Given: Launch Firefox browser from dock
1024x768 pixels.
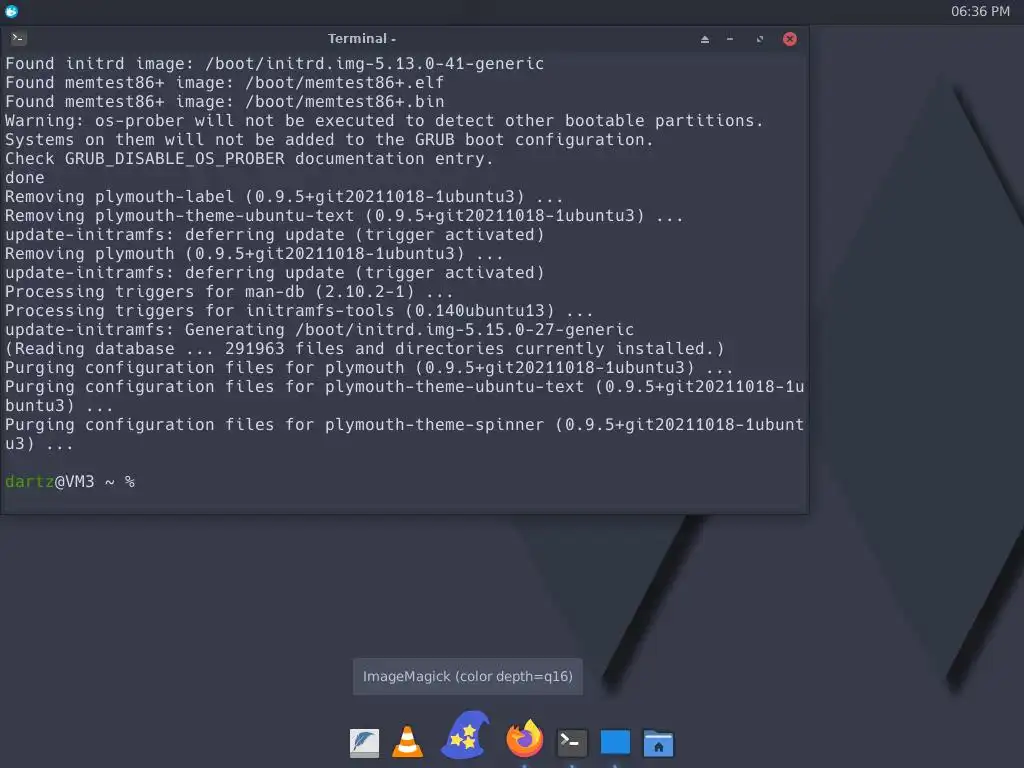Looking at the screenshot, I should click(x=524, y=738).
